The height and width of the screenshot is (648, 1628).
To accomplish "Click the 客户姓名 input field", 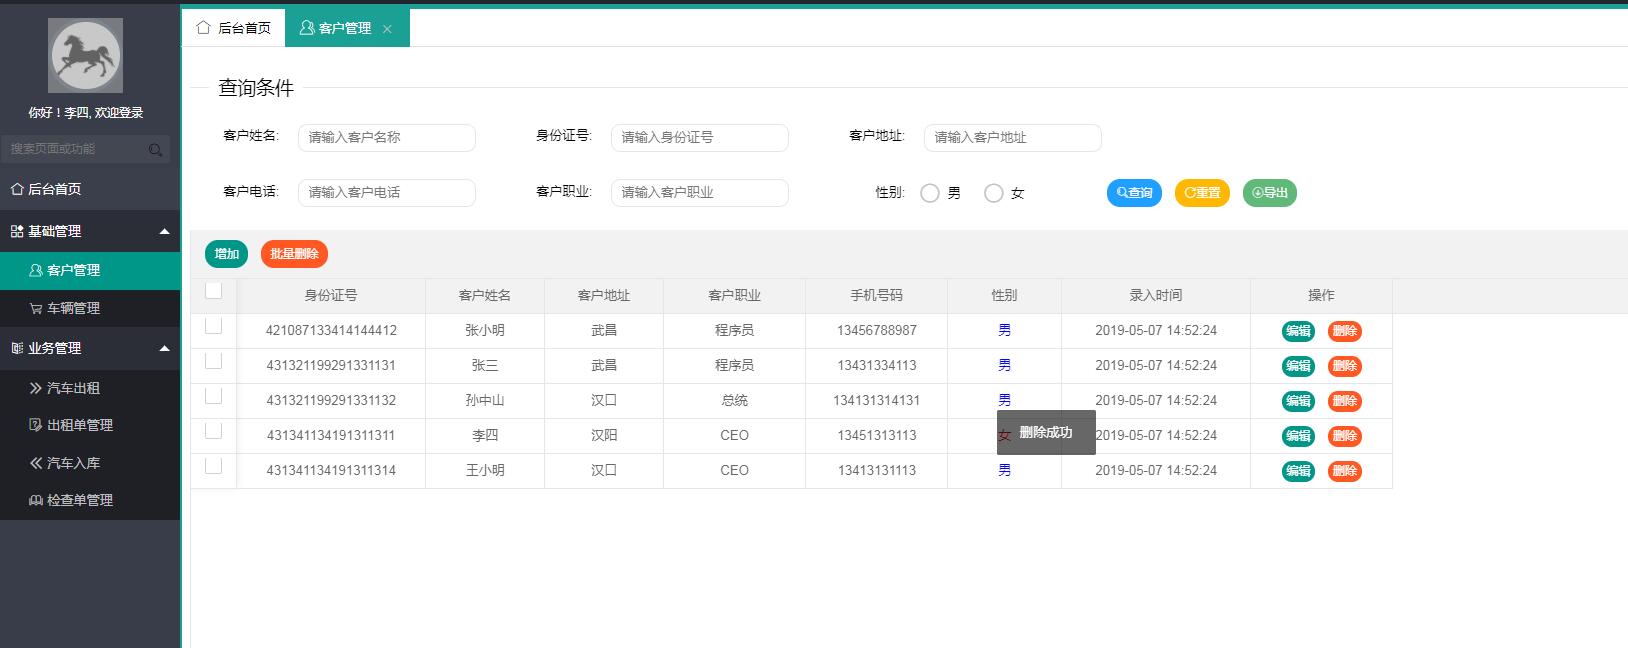I will (386, 138).
